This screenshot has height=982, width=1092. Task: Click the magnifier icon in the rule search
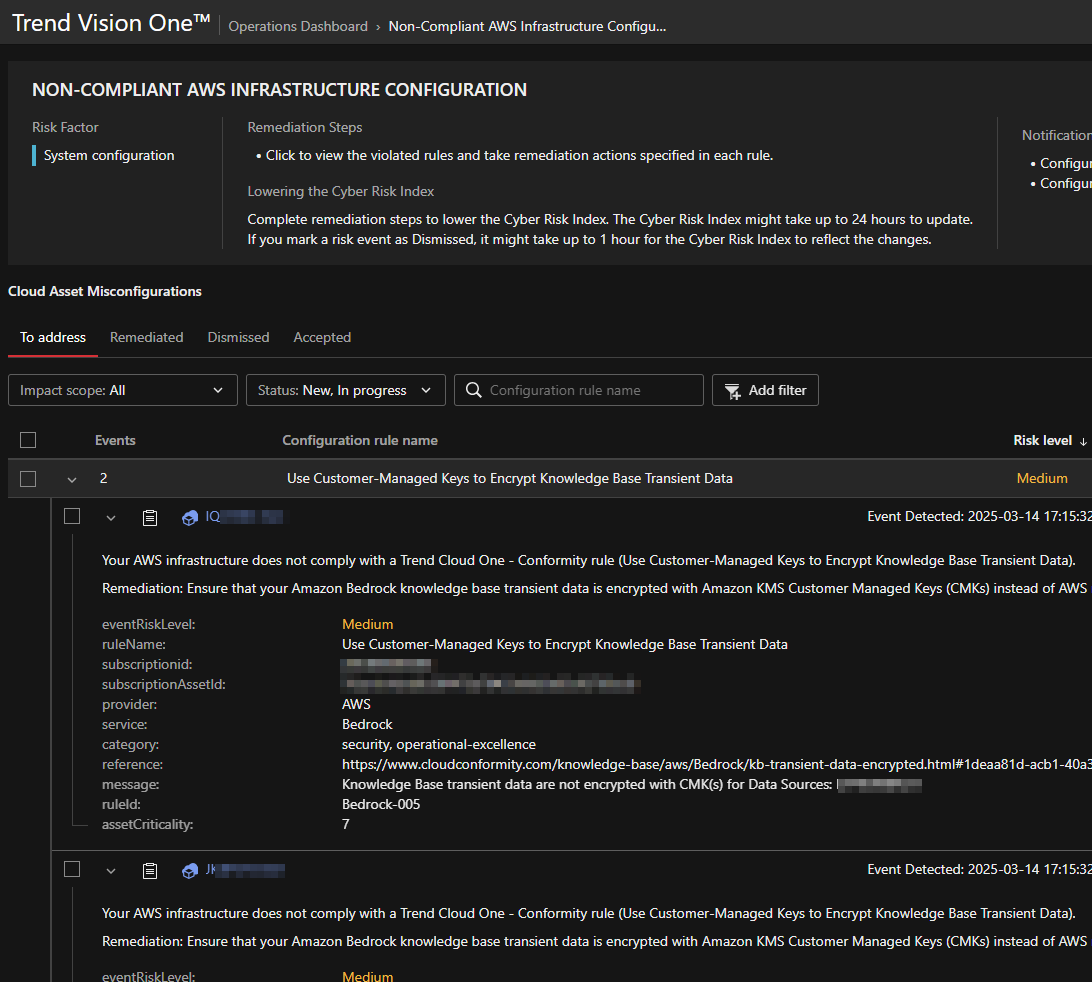[473, 390]
